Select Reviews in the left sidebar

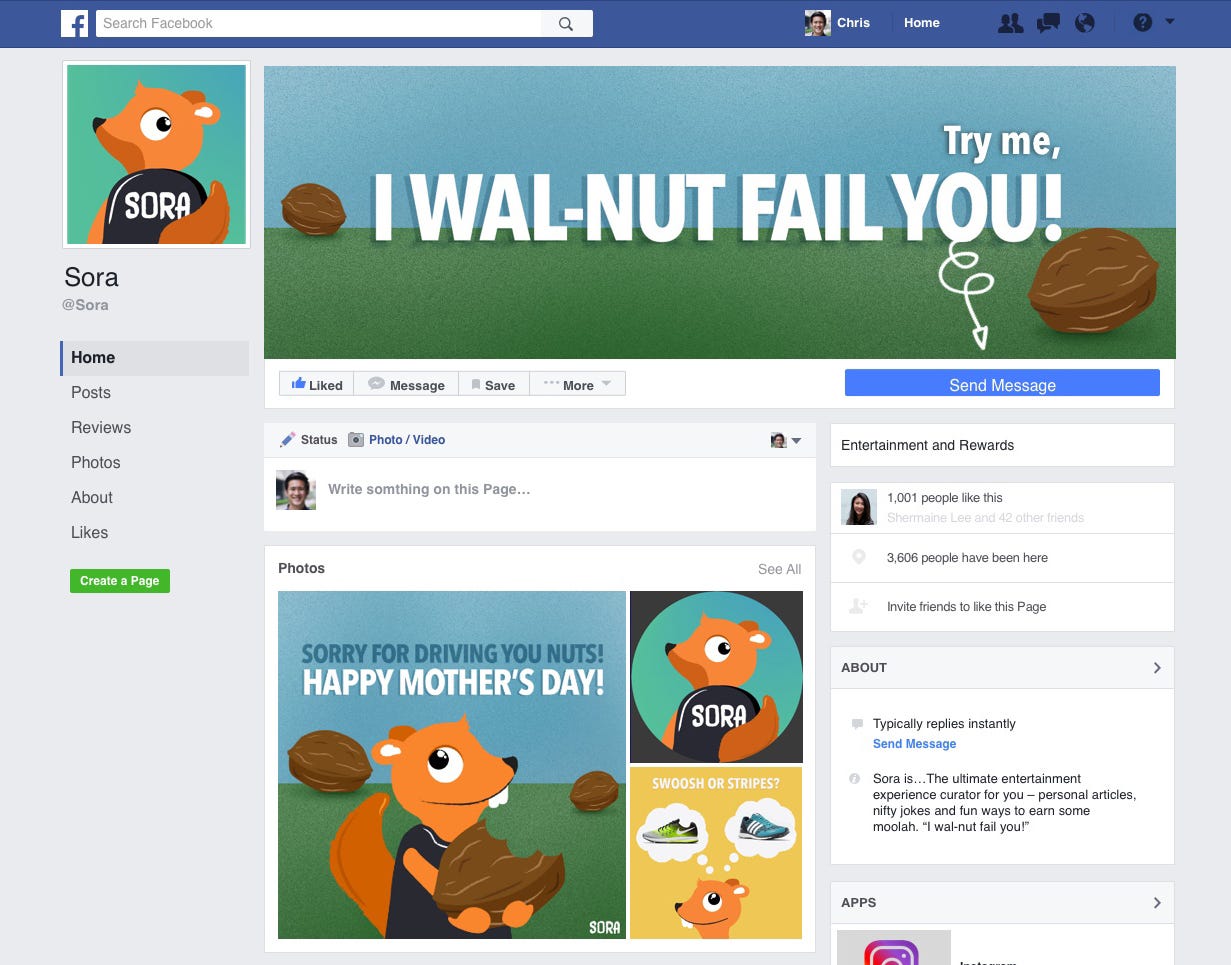101,427
